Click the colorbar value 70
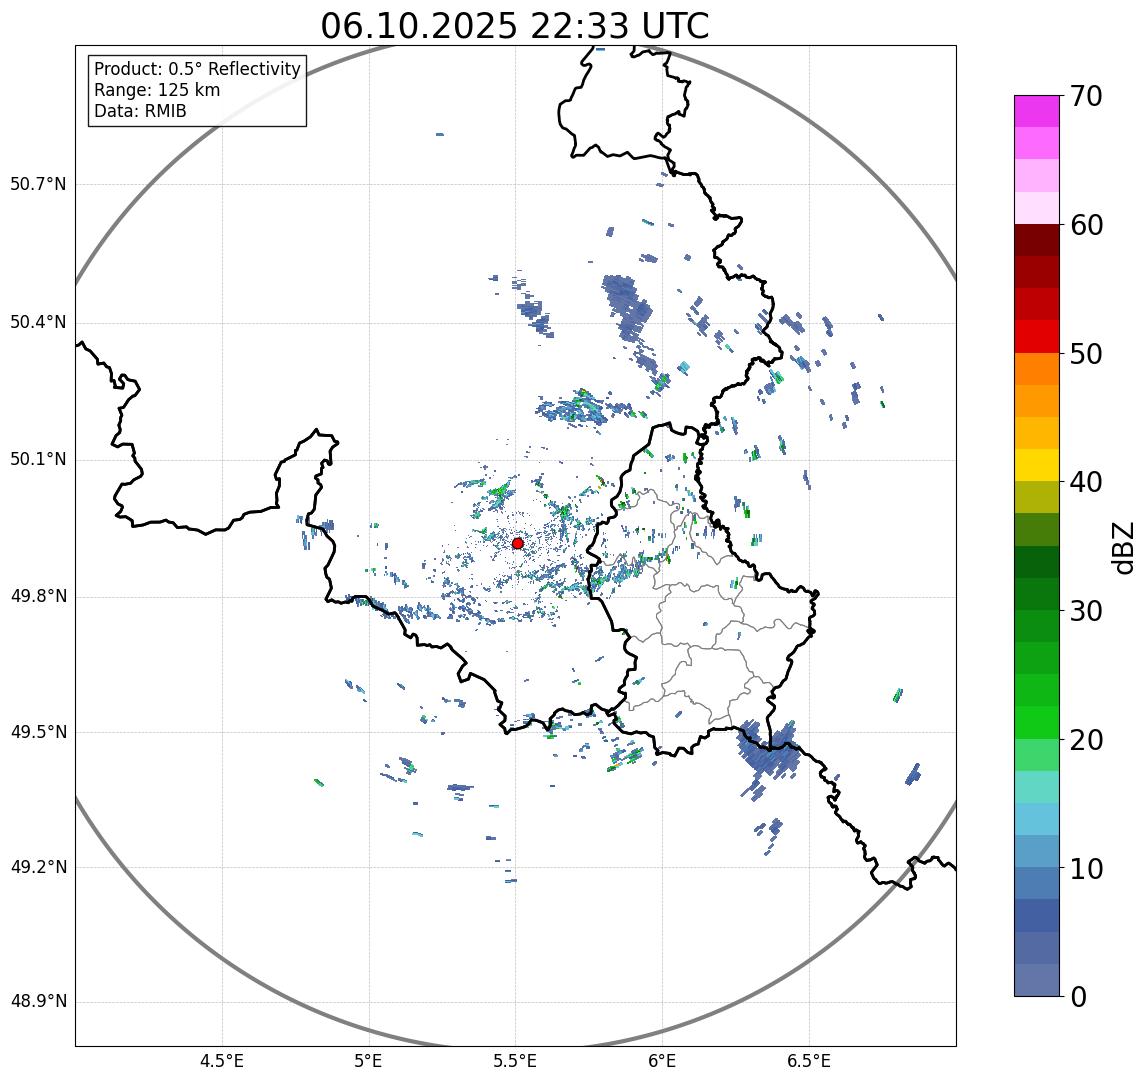The image size is (1148, 1081). 1086,96
